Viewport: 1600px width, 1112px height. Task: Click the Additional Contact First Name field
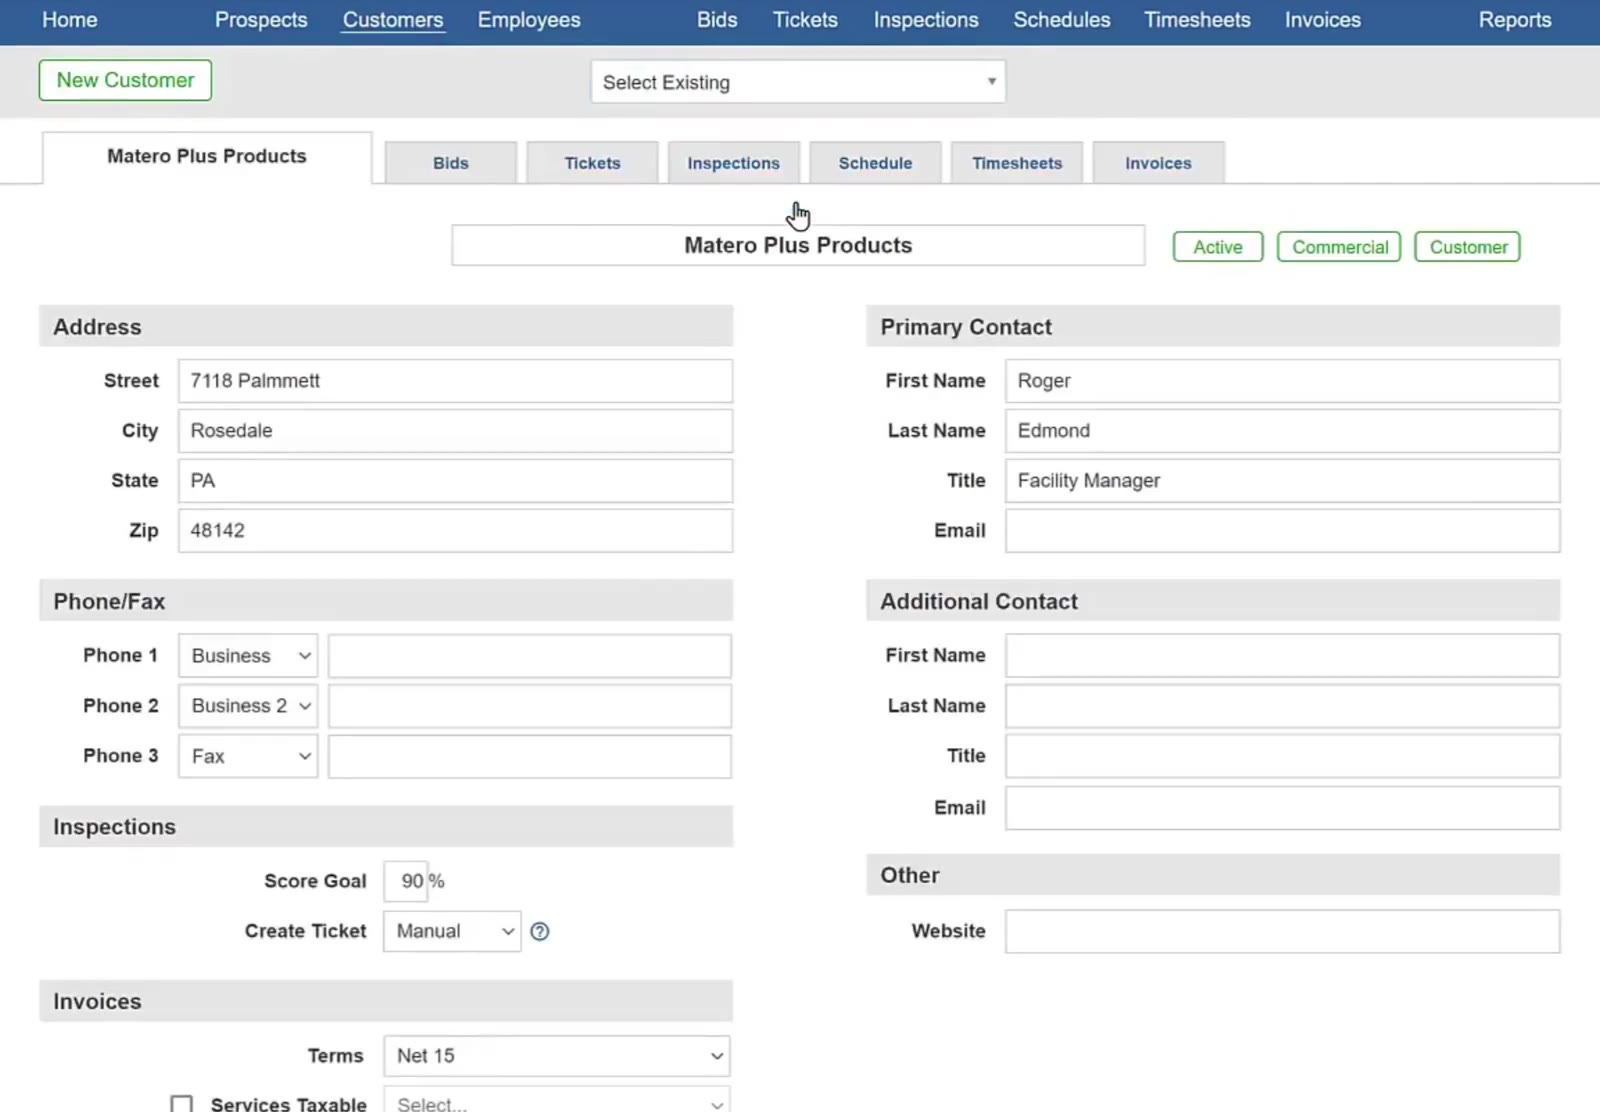(1282, 656)
